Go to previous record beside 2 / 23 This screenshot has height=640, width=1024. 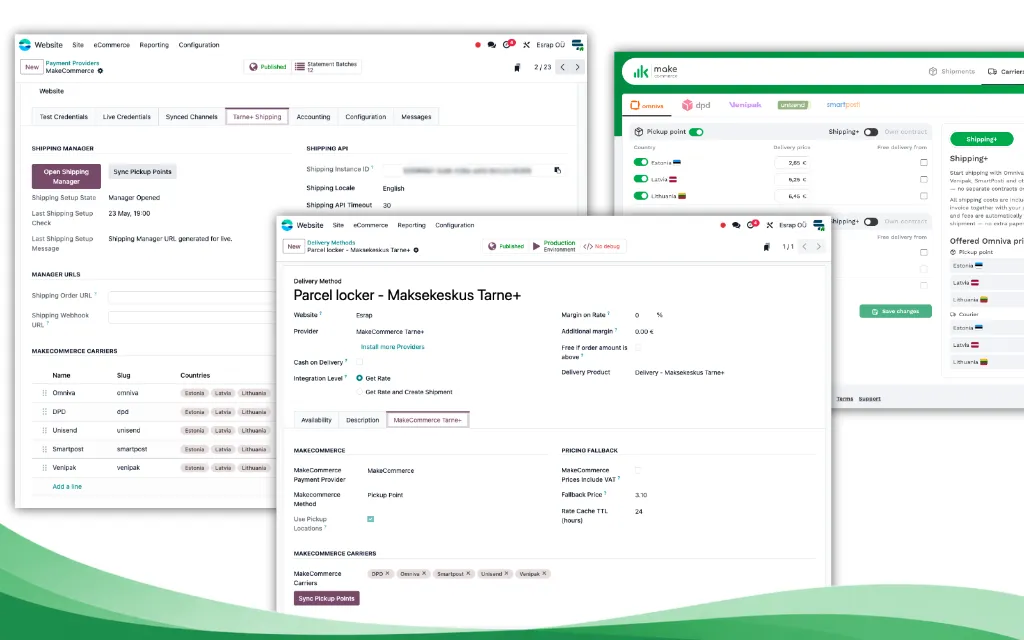(562, 67)
